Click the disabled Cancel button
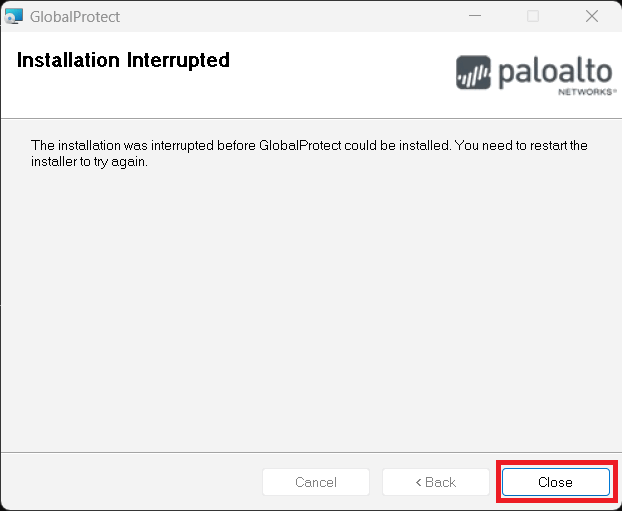Screen dimensions: 622x511 pyautogui.click(x=316, y=482)
